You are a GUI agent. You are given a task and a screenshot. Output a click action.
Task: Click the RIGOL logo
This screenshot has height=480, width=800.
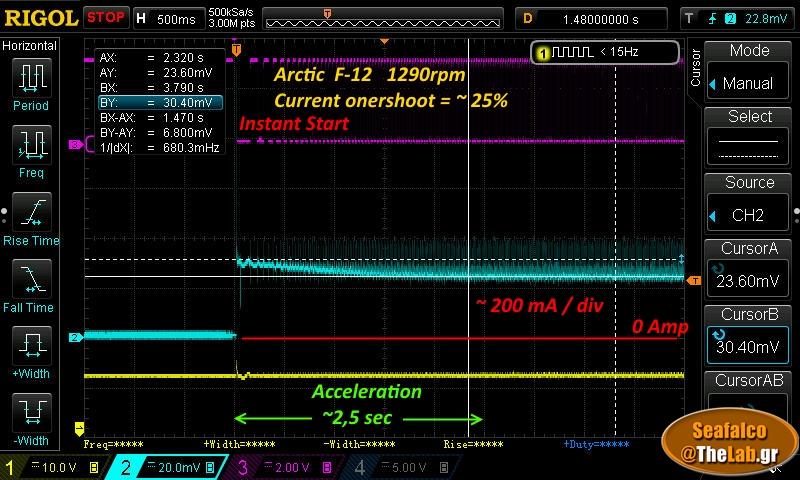40,17
